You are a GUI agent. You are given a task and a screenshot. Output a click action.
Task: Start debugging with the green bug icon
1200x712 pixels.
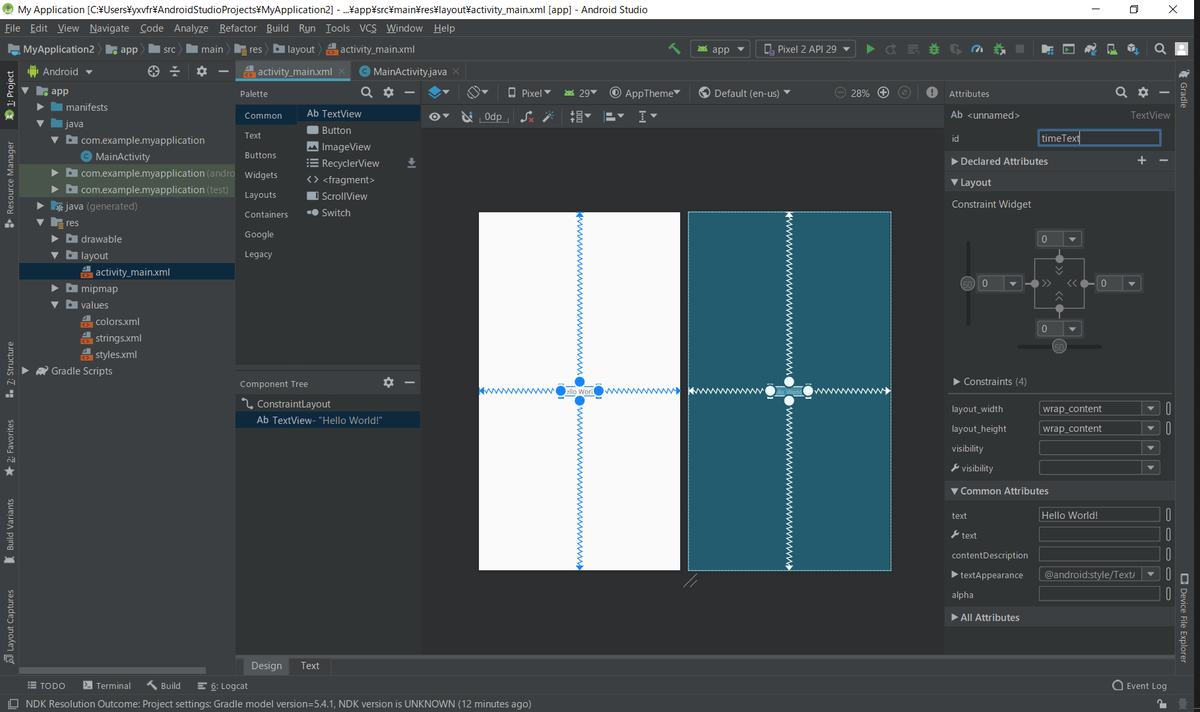(934, 48)
